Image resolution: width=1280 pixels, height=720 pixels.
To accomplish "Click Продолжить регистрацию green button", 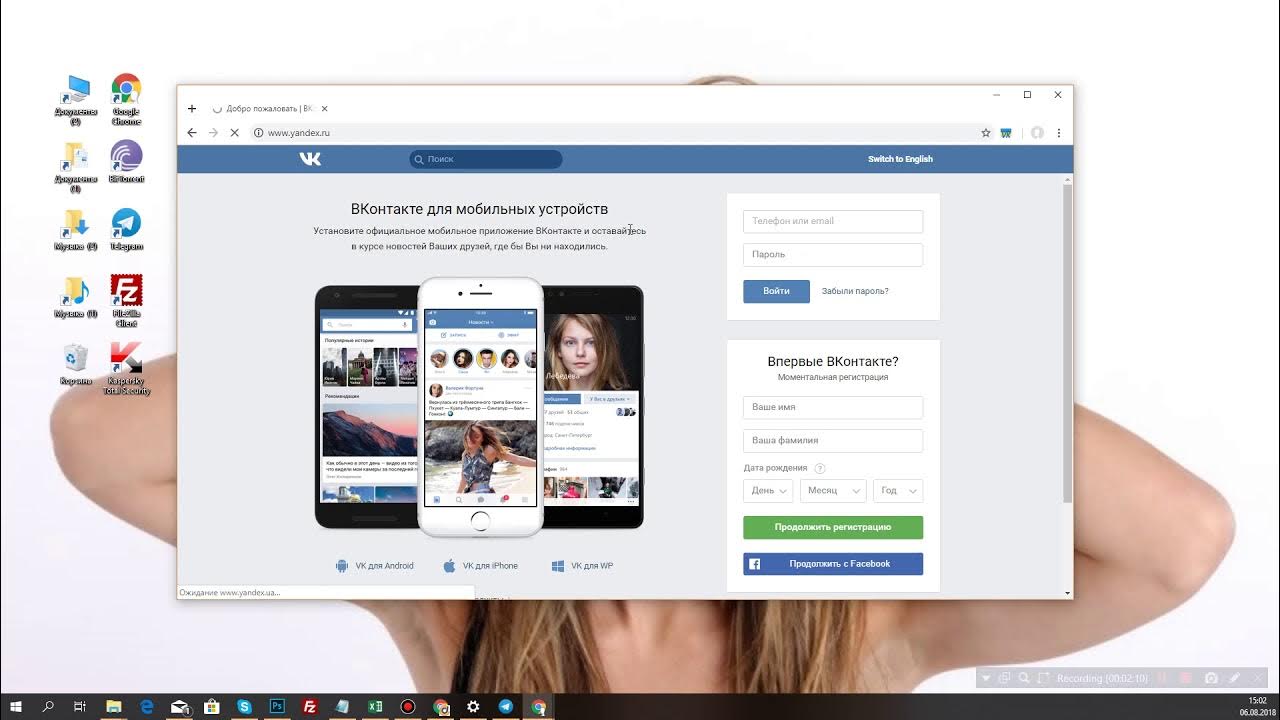I will (833, 527).
